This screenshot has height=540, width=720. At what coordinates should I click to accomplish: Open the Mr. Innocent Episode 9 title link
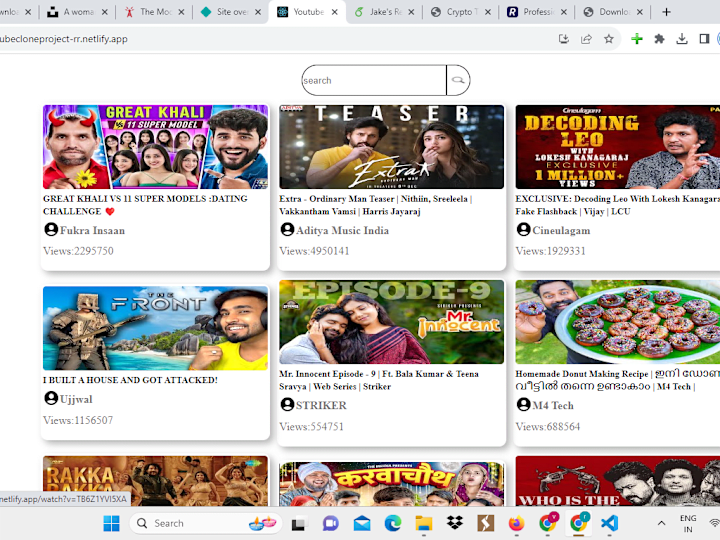pos(379,380)
